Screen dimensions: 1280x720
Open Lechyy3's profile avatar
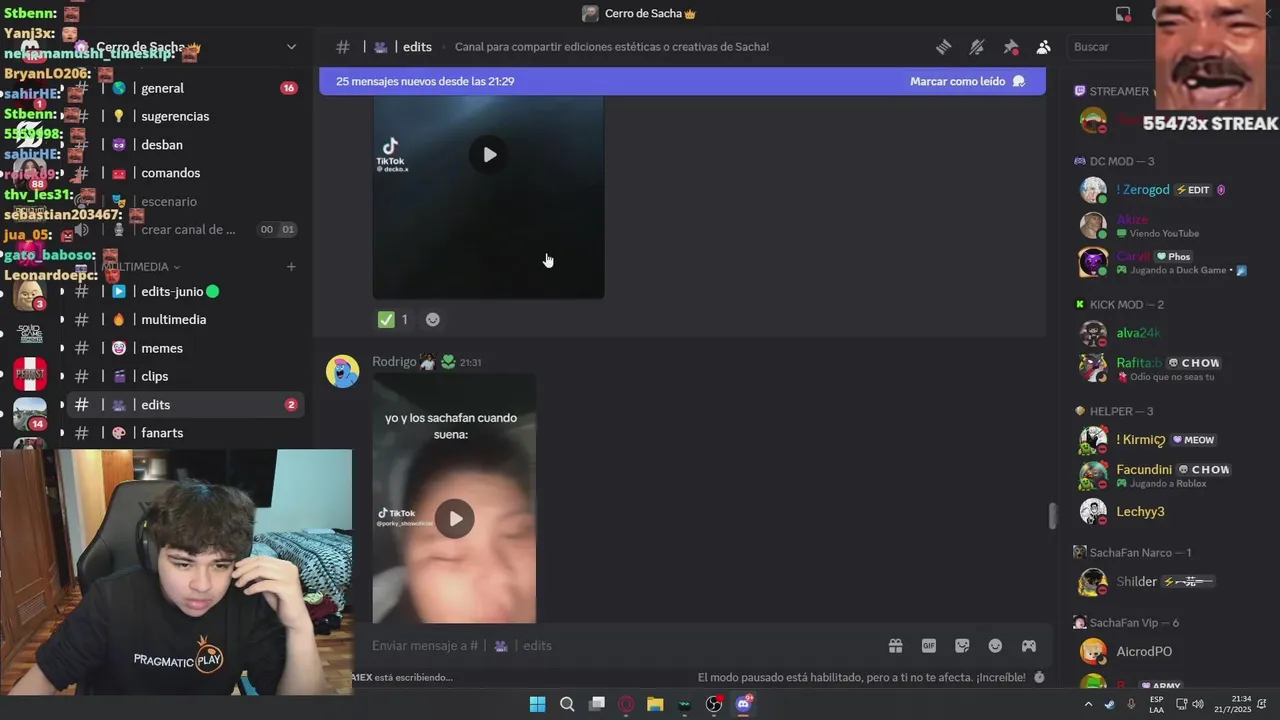(x=1093, y=512)
